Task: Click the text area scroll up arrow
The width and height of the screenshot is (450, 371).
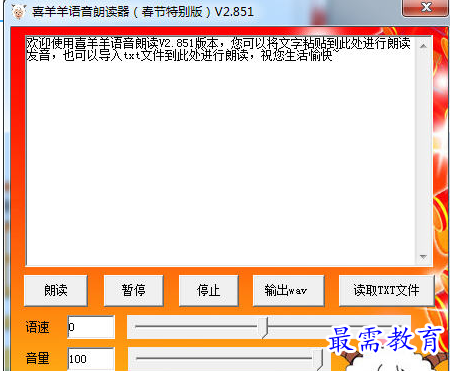Action: pos(423,46)
